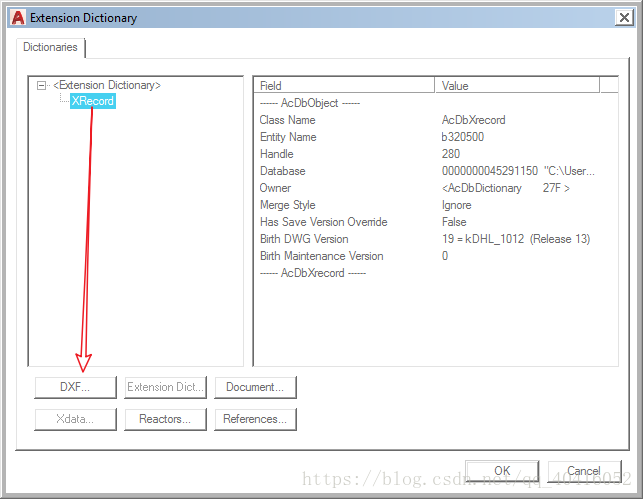Image resolution: width=643 pixels, height=499 pixels.
Task: Confirm with the OK button
Action: [502, 471]
